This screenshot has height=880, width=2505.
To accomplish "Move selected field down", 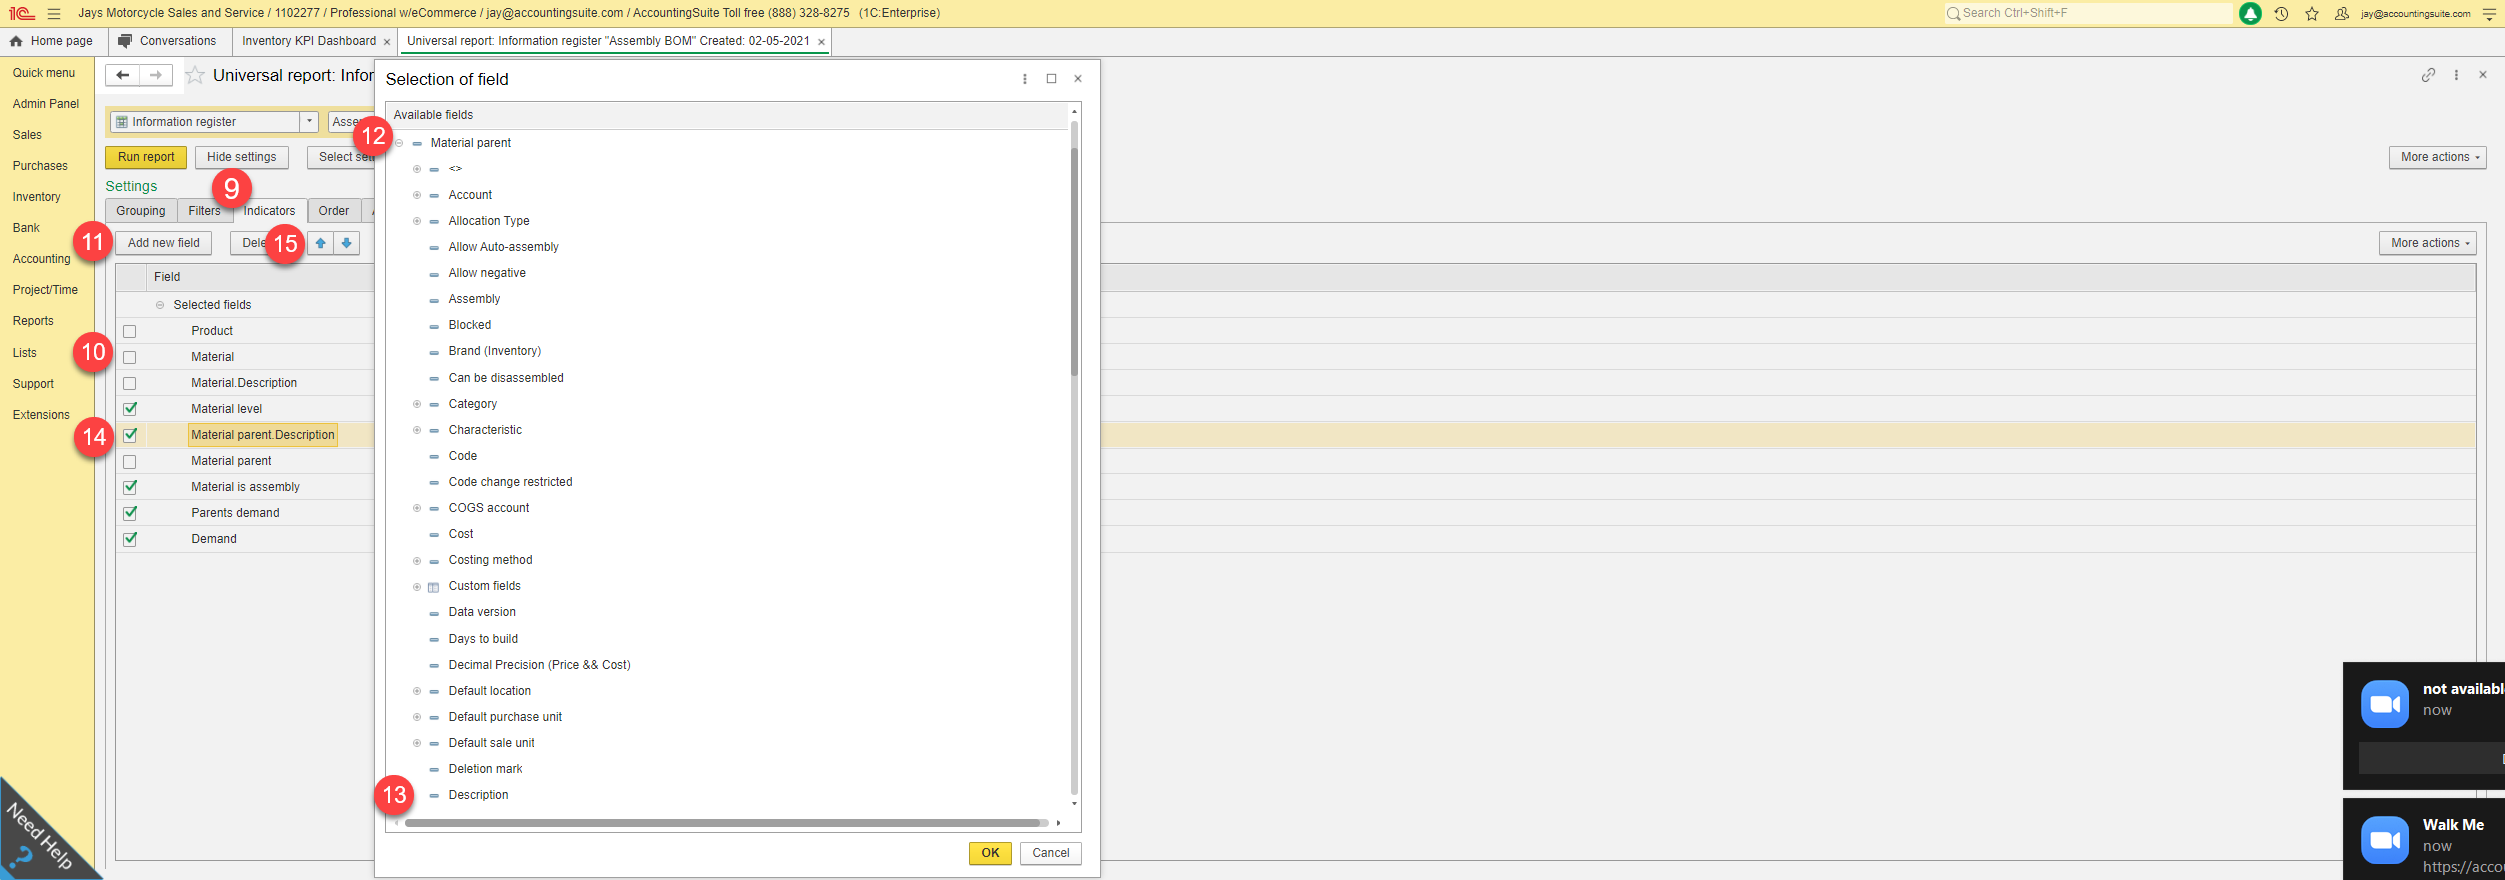I will 346,243.
